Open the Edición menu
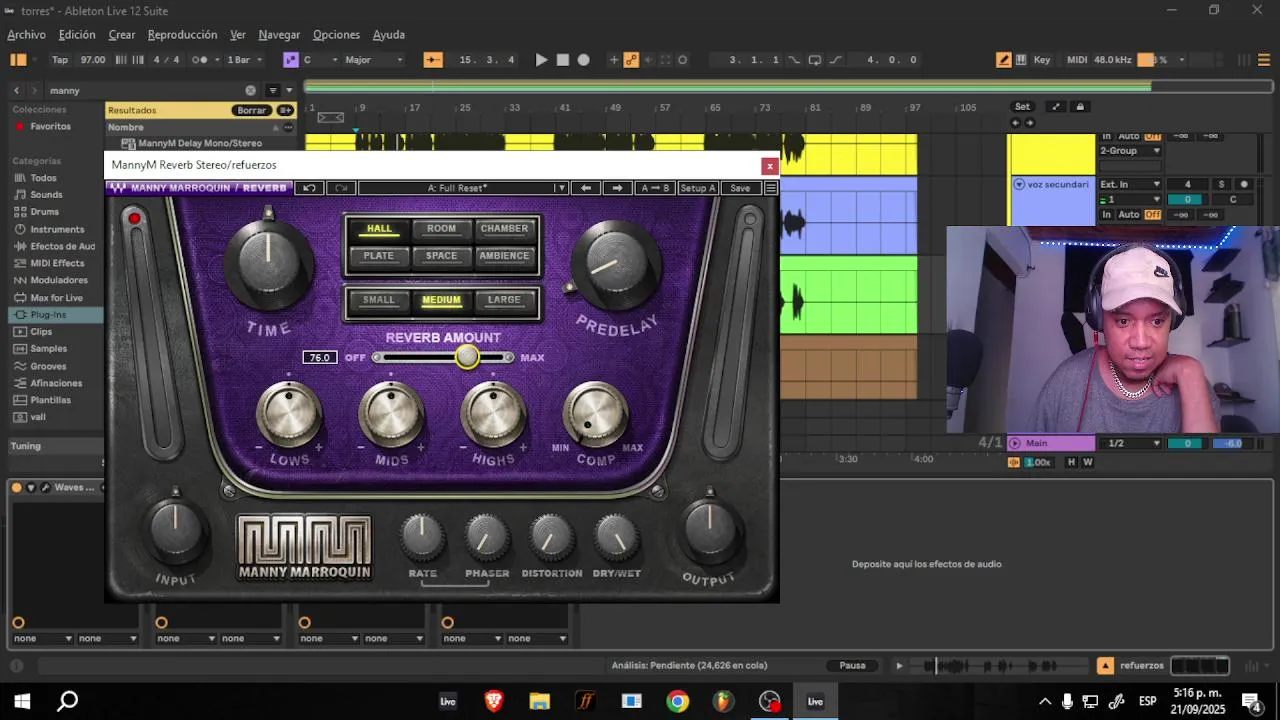Screen dimensions: 1280x720 (77, 35)
